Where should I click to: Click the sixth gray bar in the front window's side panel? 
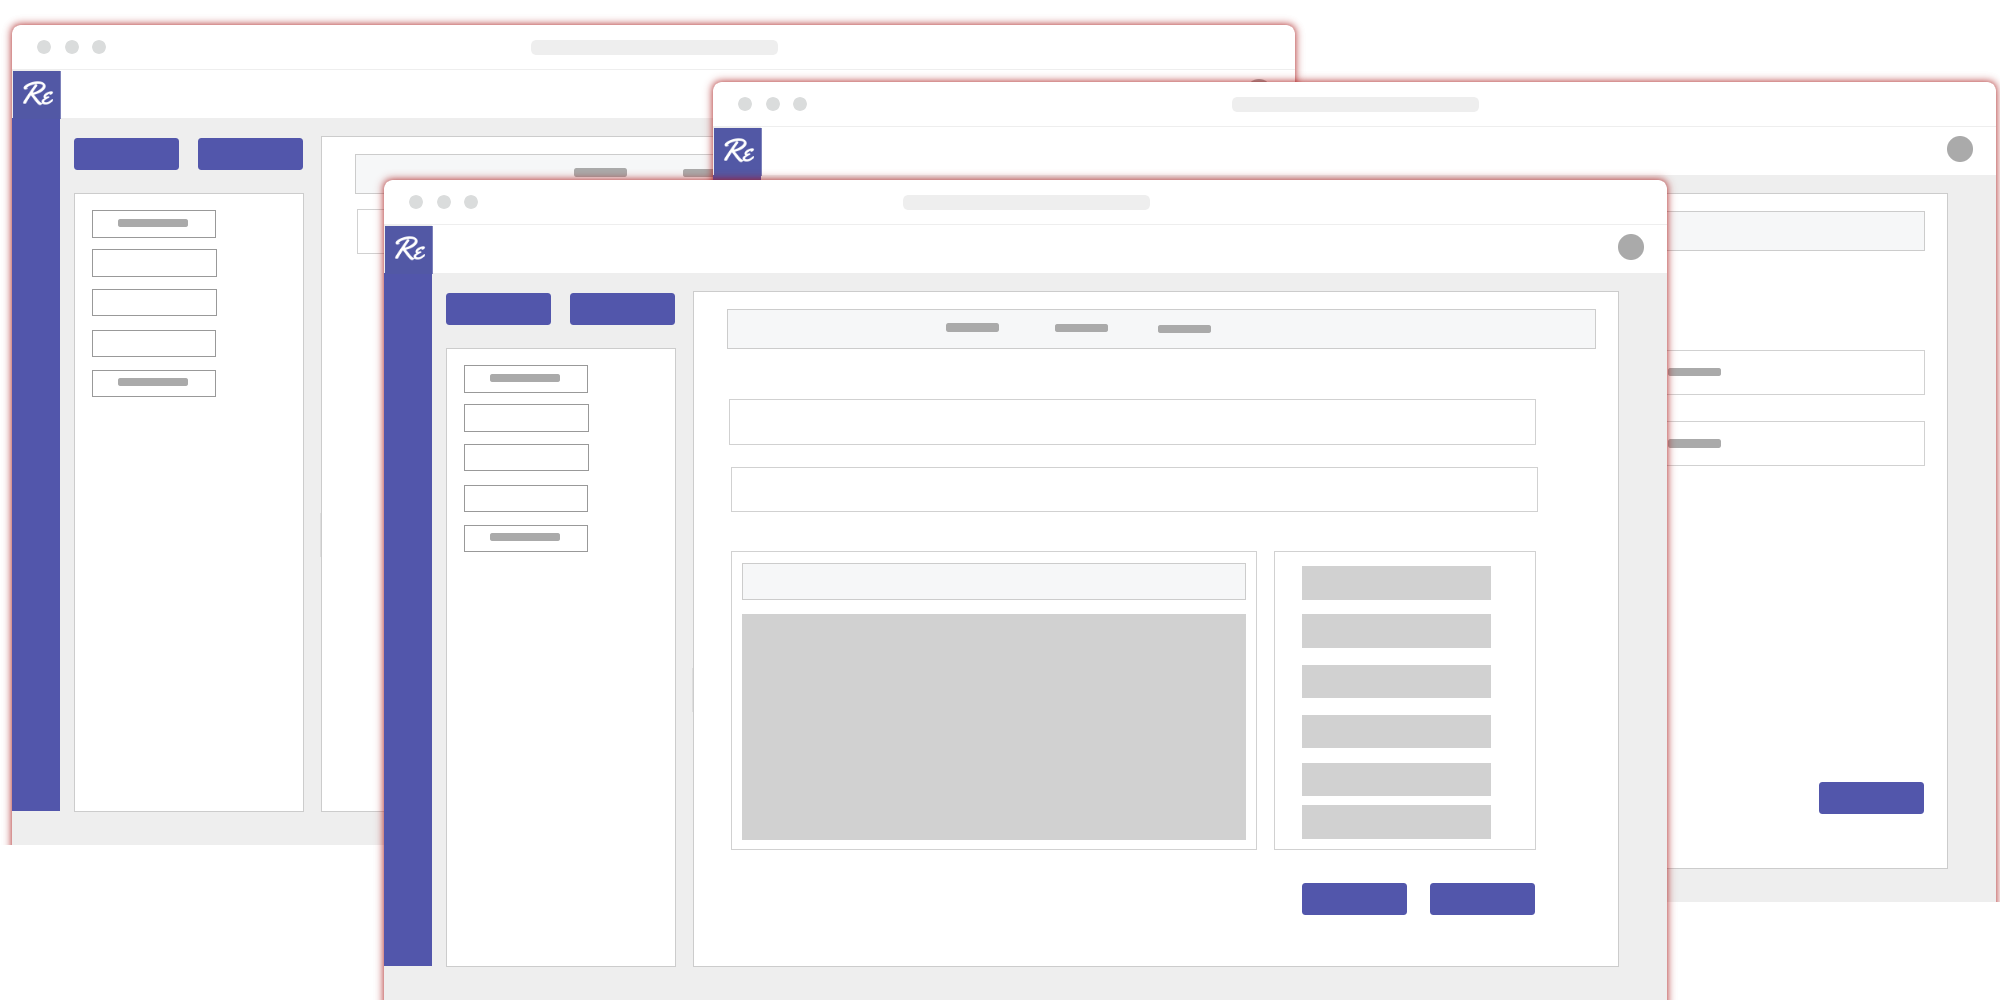pos(1396,822)
